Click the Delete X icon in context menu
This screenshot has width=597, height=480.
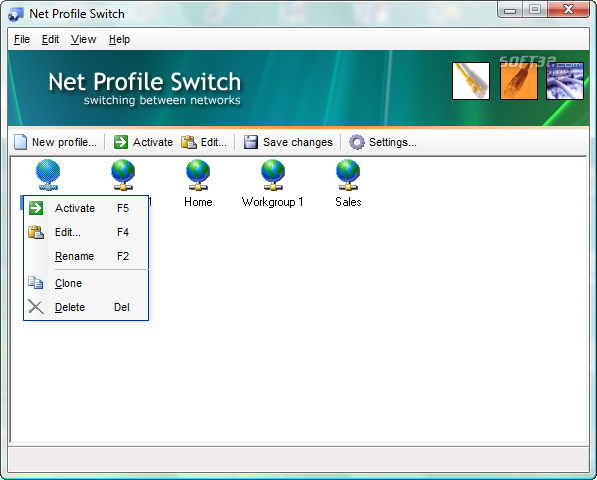36,307
